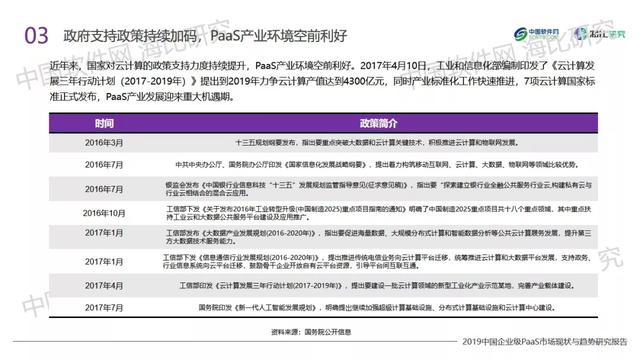This screenshot has width=640, height=360.
Task: Click the source note "资料来源：国务院公开信息"
Action: pos(311,332)
